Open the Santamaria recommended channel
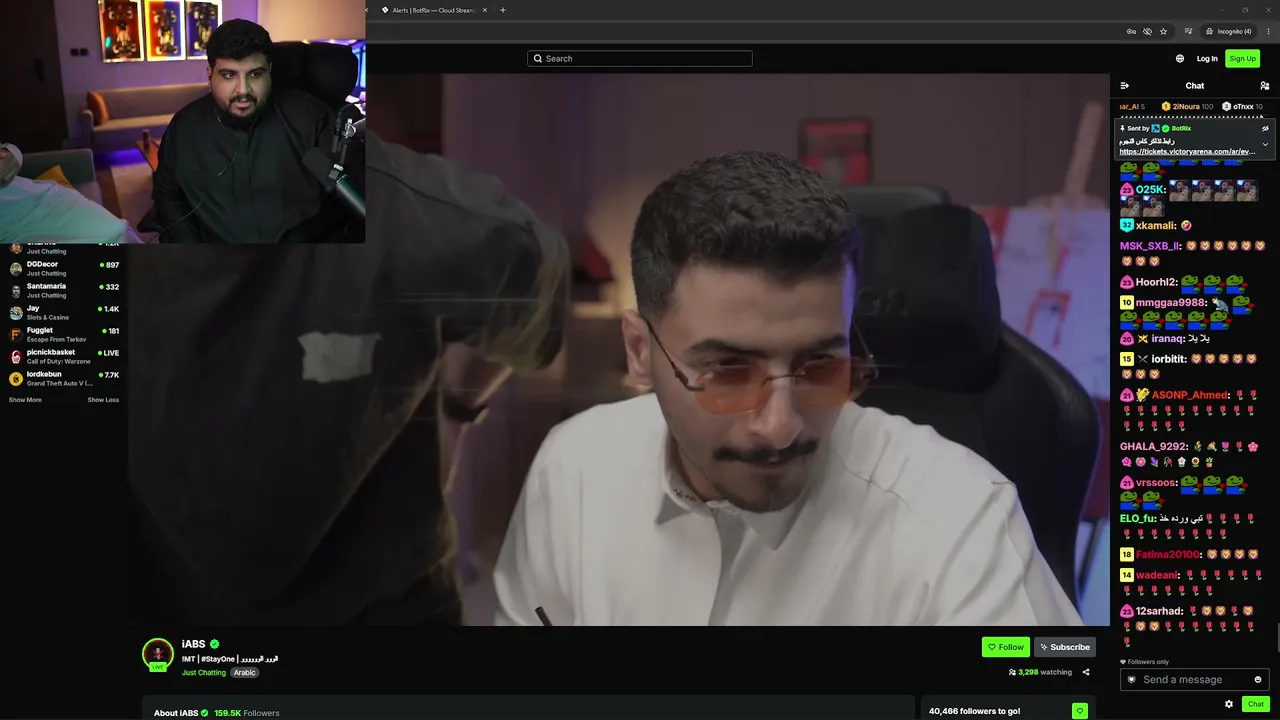The height and width of the screenshot is (720, 1280). (x=64, y=291)
